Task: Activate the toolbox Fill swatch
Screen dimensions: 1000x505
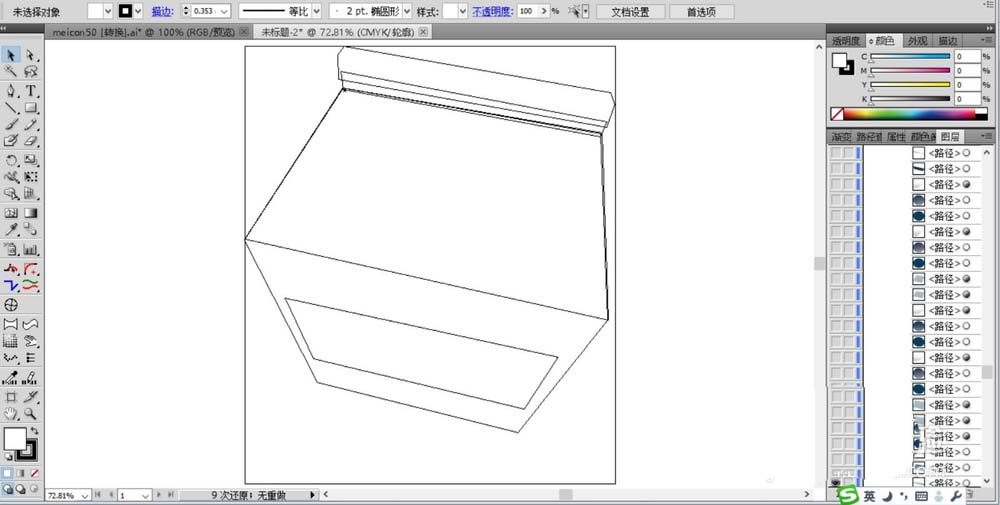Action: [15, 439]
